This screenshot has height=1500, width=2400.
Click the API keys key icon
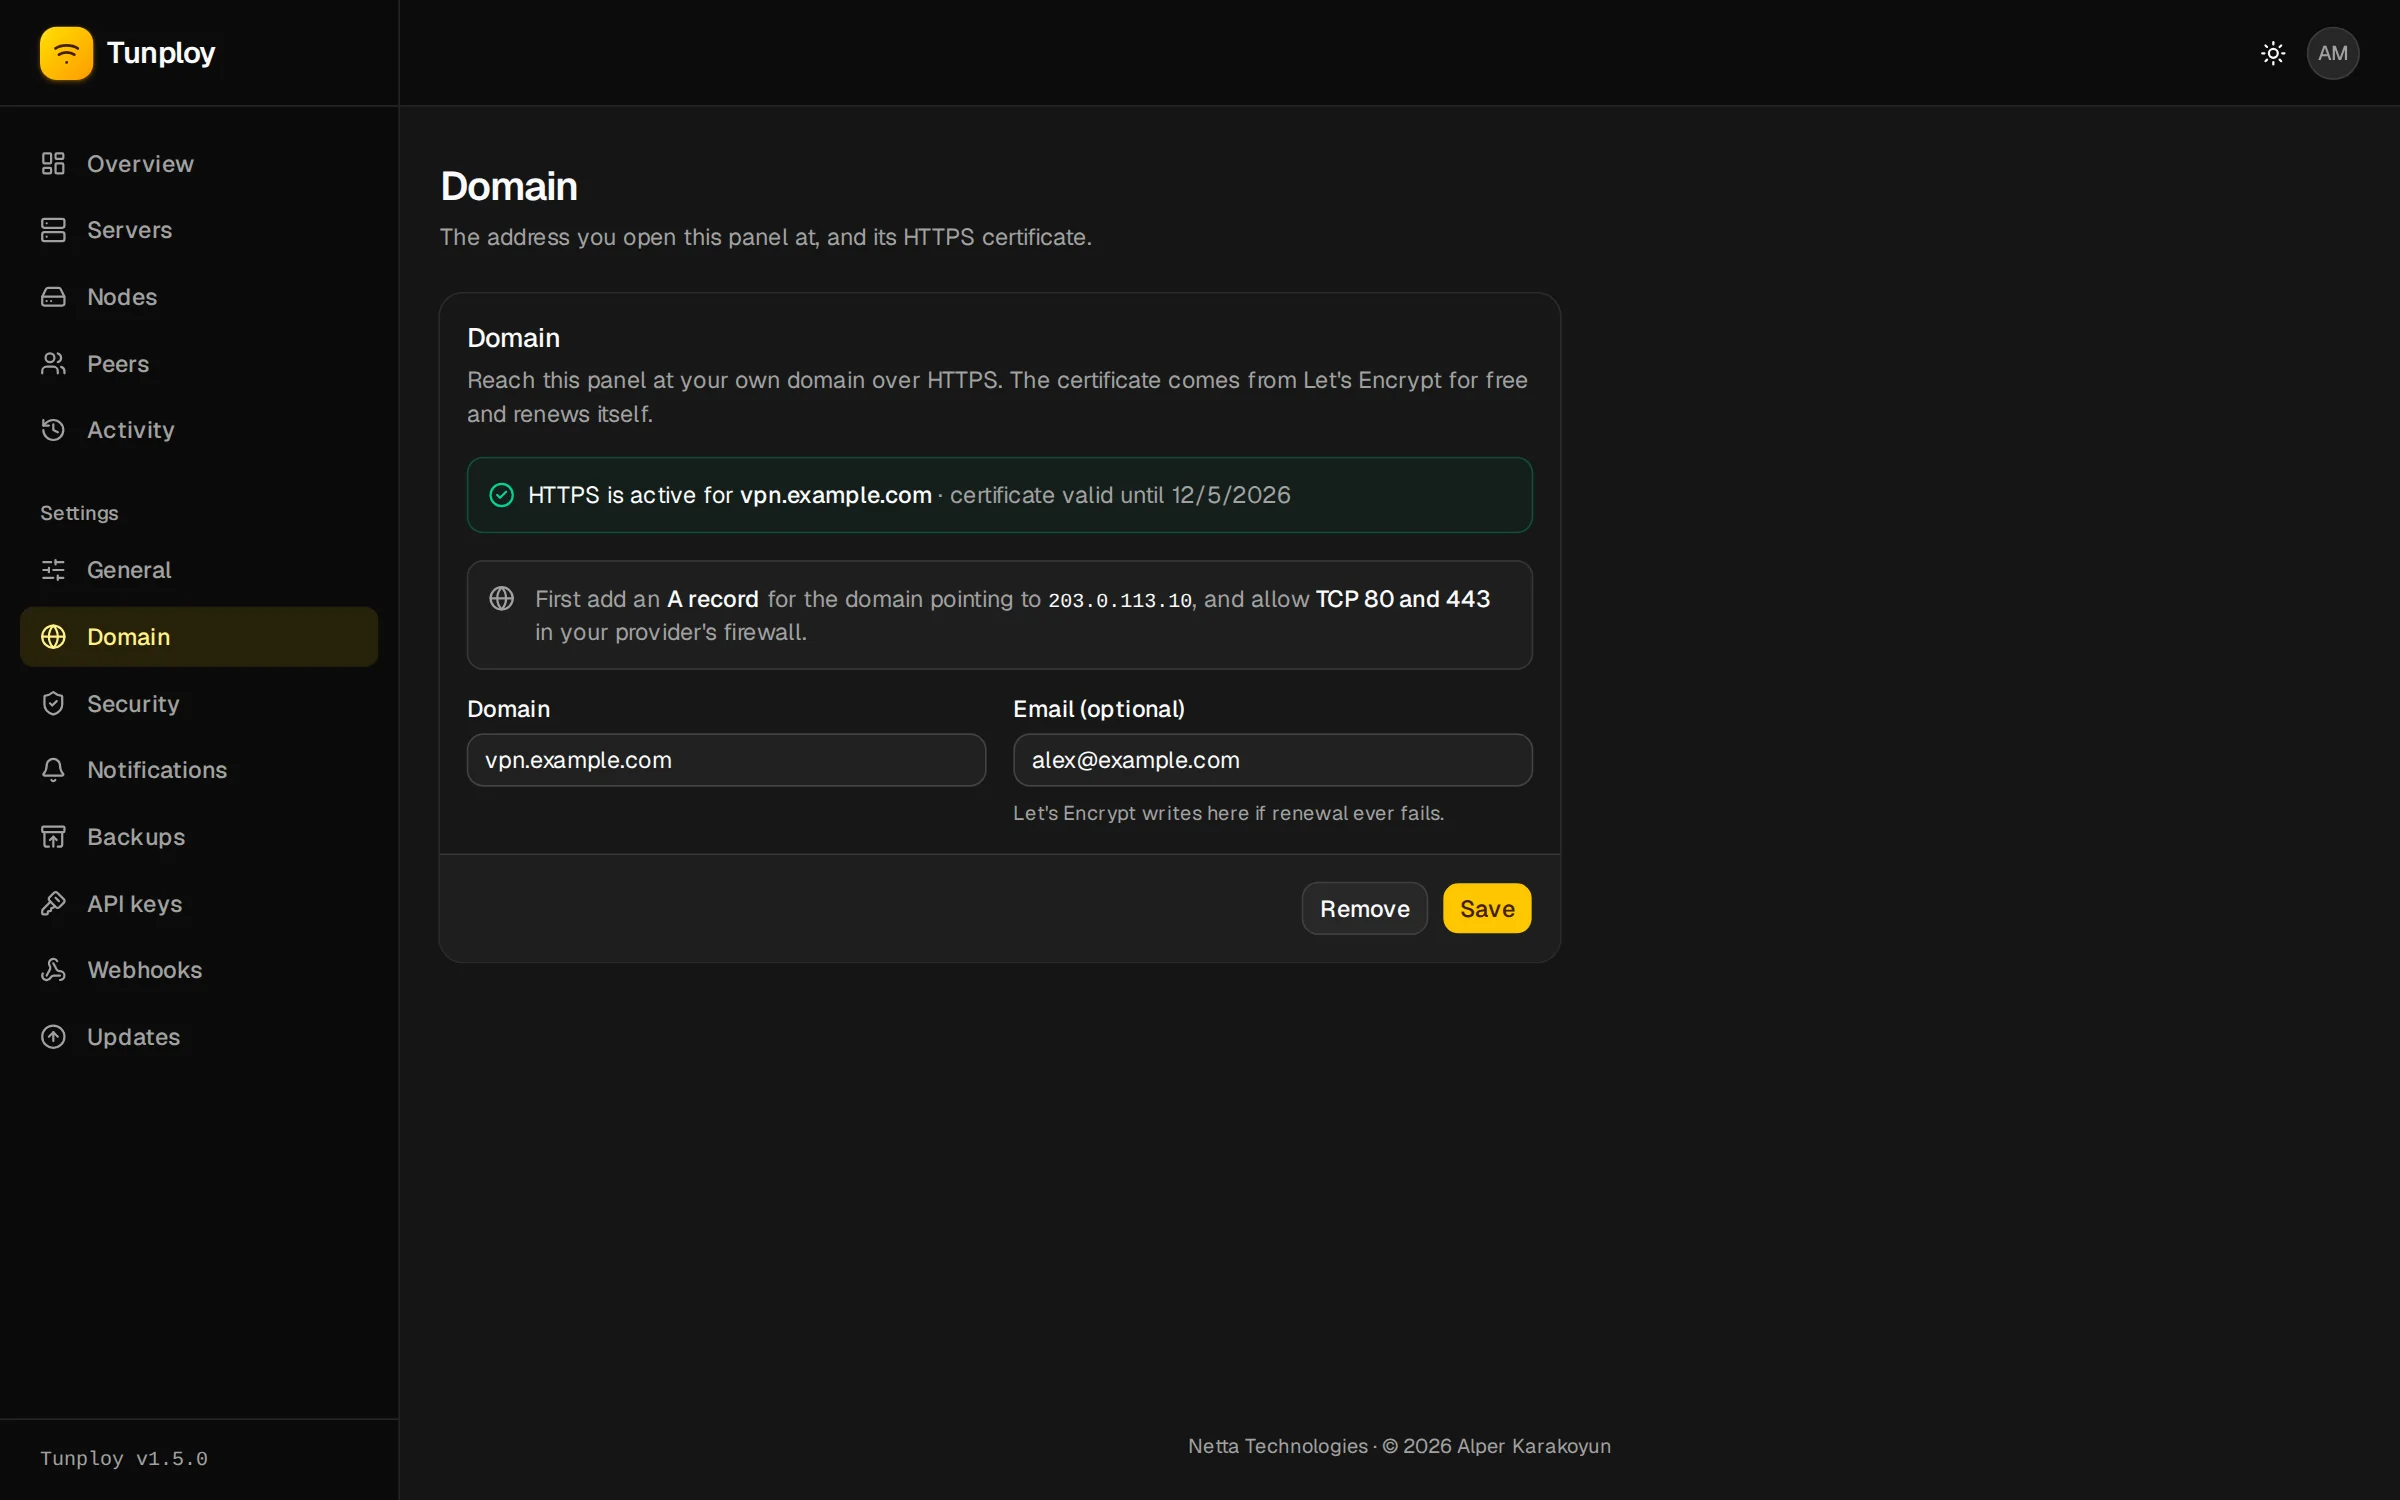tap(53, 903)
